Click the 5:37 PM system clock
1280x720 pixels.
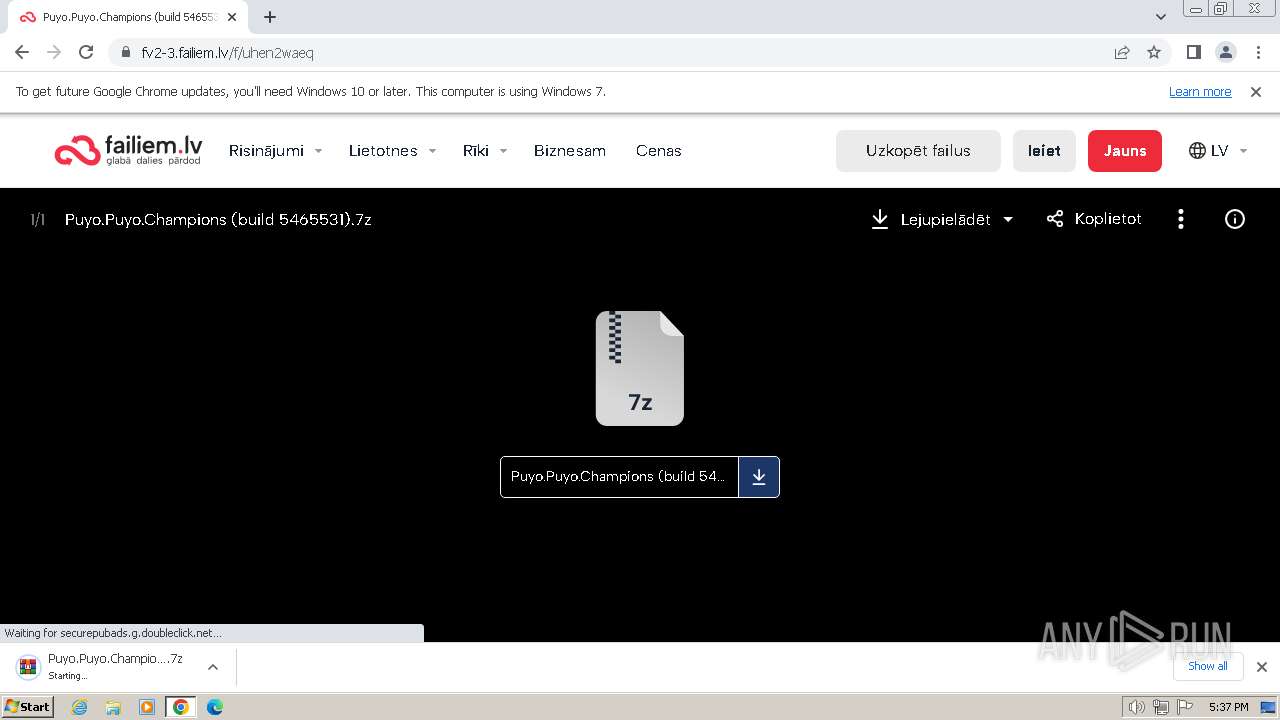tap(1228, 707)
